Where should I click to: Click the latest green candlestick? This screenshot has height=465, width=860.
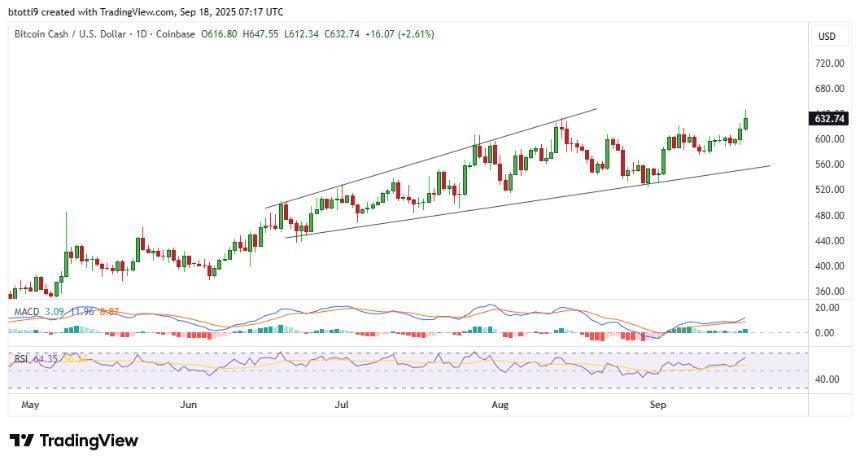tap(745, 123)
